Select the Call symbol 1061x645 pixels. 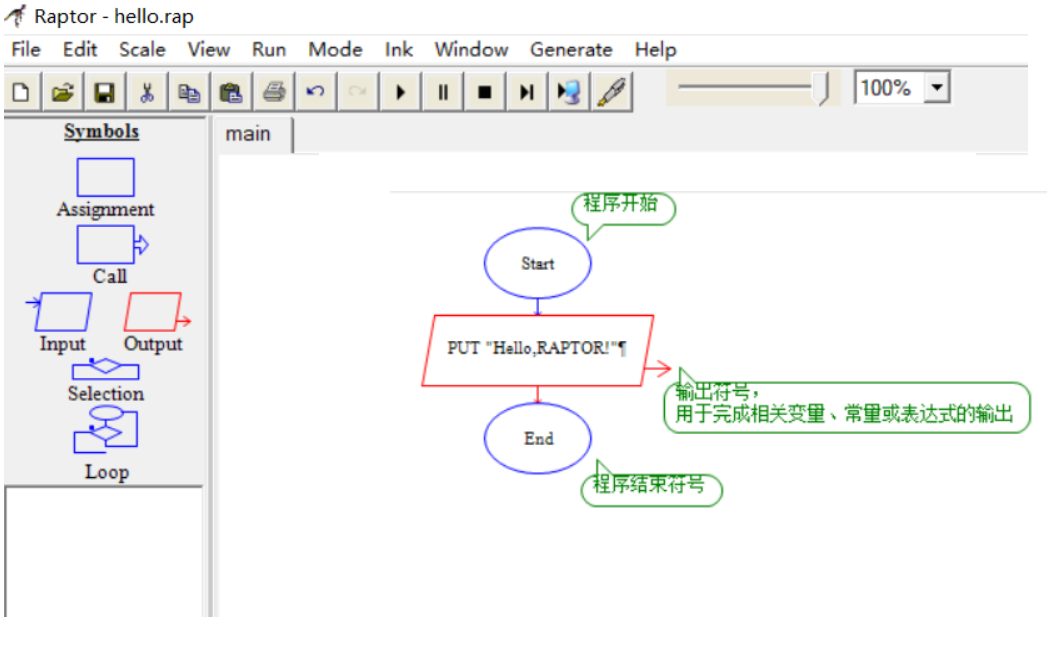click(112, 244)
